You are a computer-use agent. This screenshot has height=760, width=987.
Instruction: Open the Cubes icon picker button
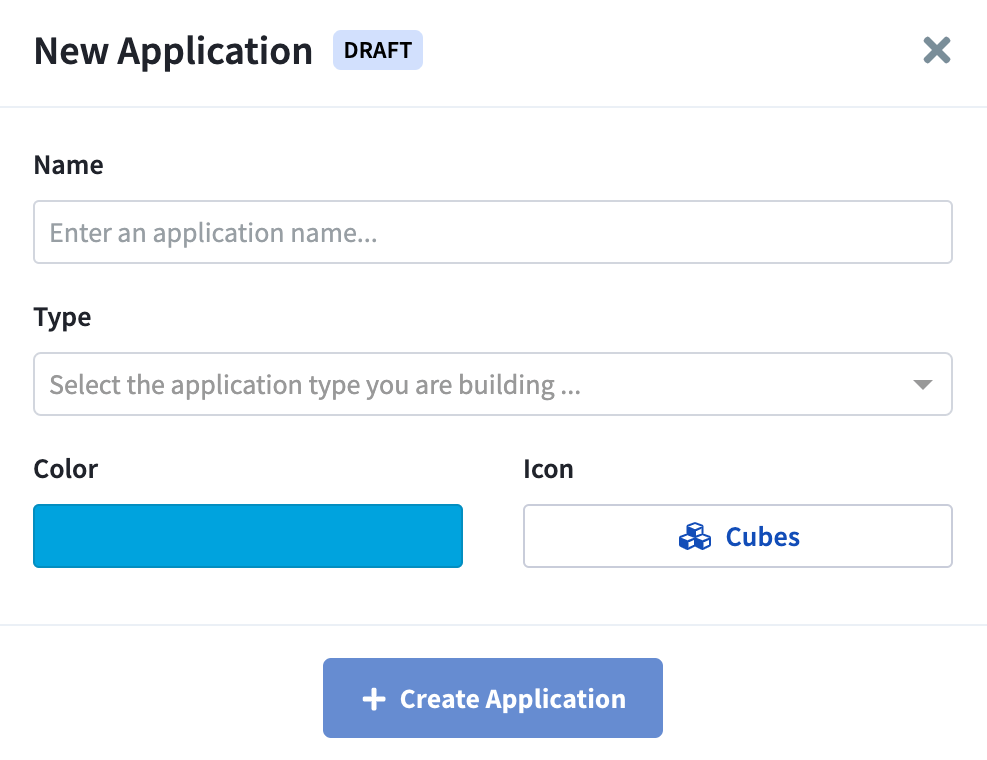click(737, 536)
